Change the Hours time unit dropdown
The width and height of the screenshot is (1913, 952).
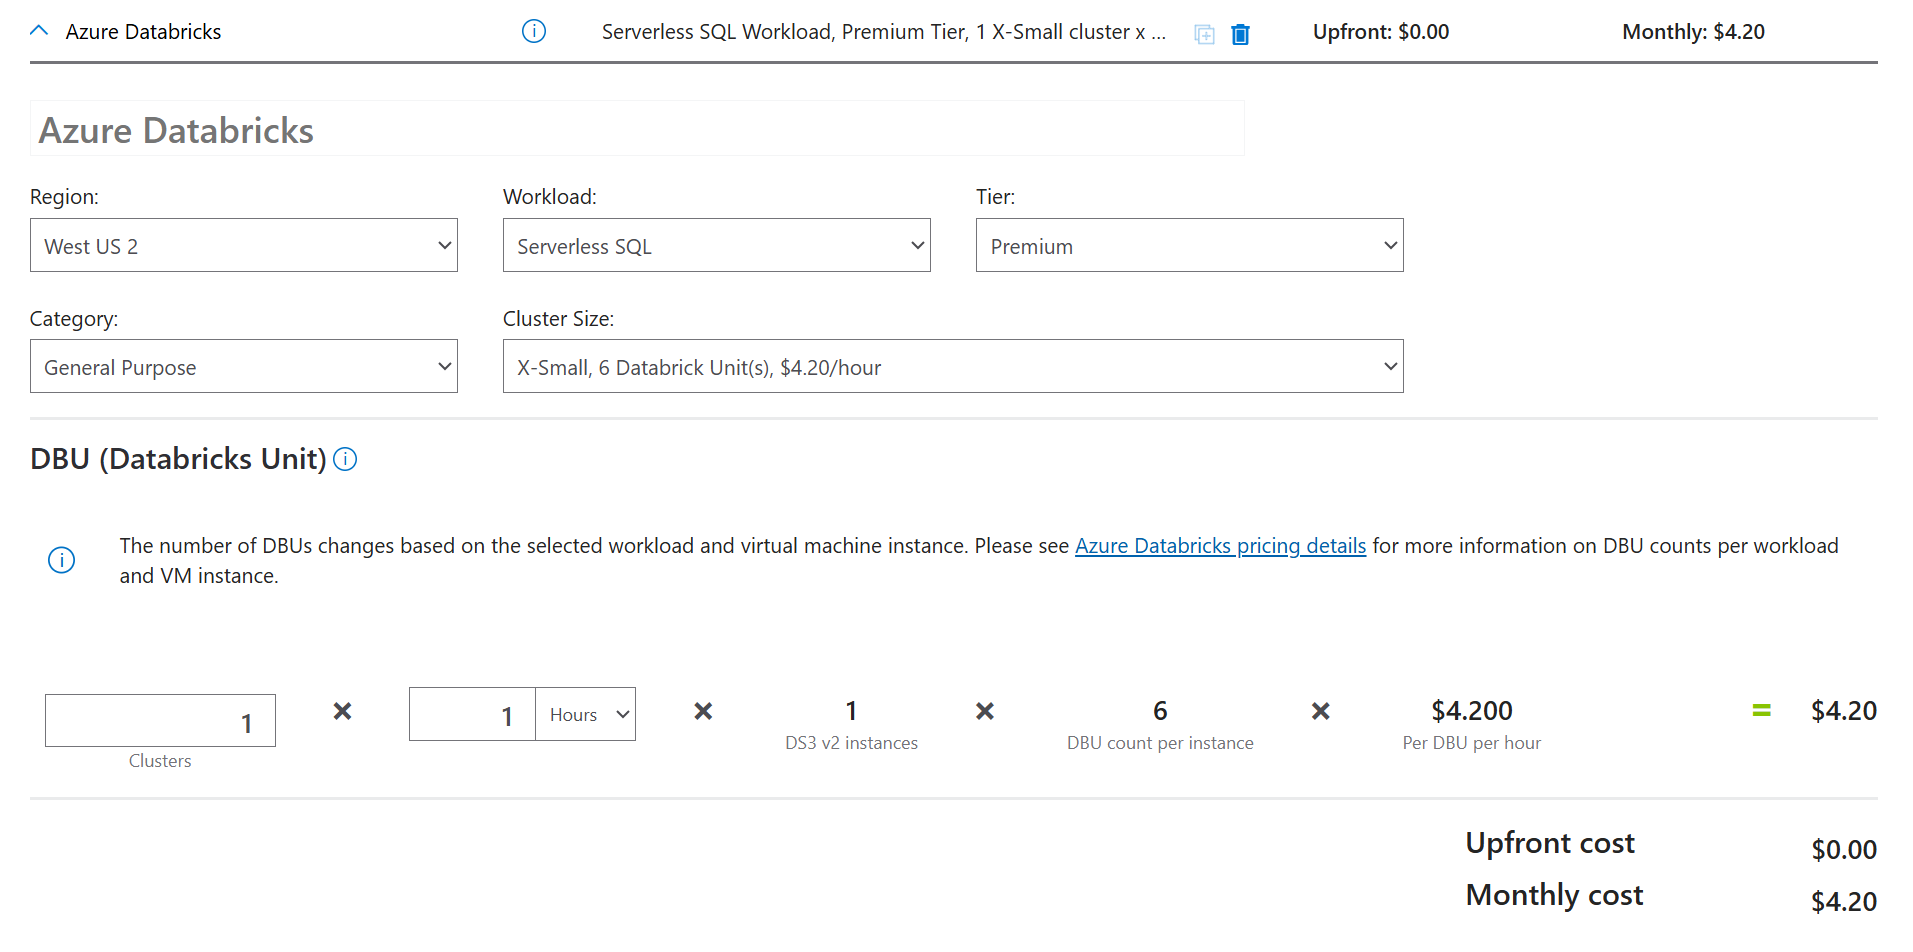click(585, 714)
